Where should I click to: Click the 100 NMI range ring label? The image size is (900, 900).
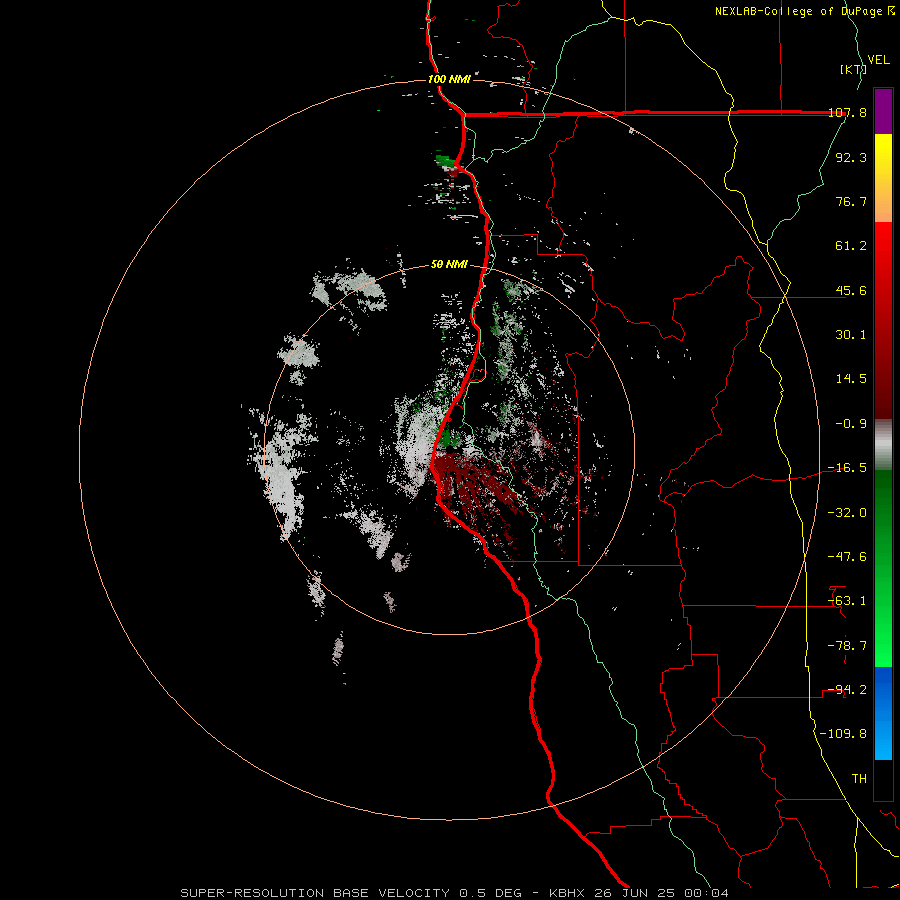pos(449,79)
